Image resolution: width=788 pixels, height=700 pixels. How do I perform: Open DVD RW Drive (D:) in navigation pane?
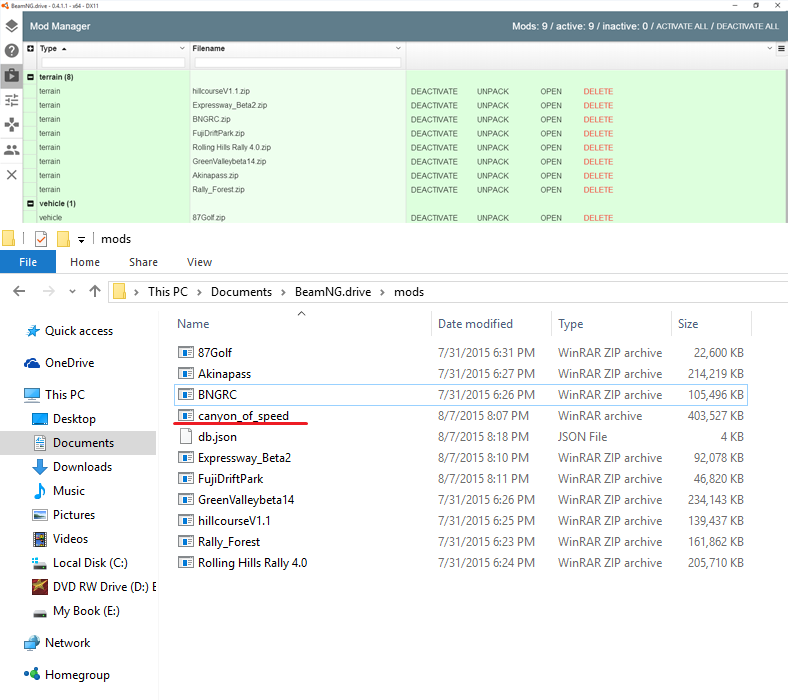pyautogui.click(x=94, y=587)
